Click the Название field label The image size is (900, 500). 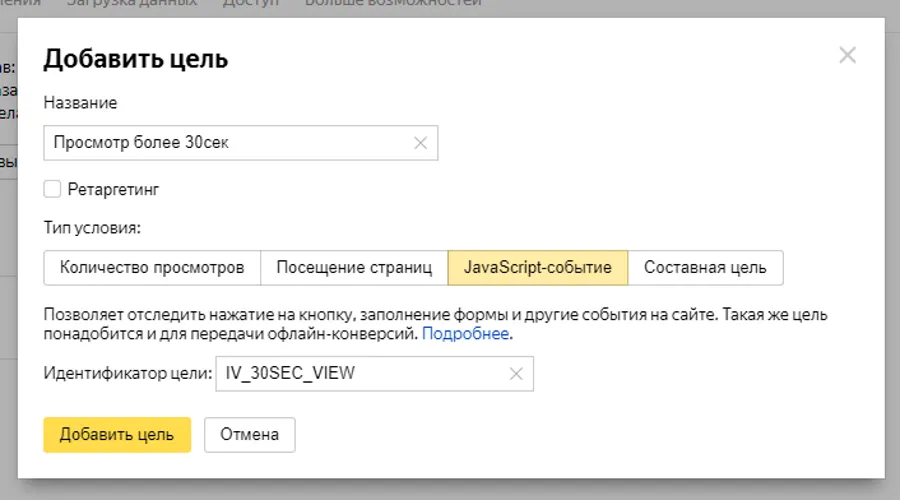tap(80, 103)
